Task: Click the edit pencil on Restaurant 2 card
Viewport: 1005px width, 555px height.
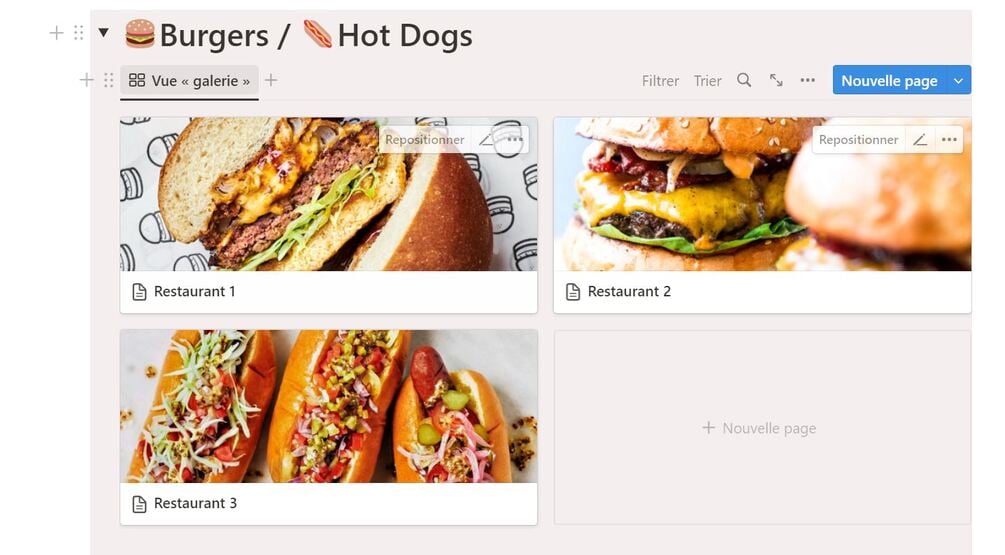Action: pyautogui.click(x=920, y=140)
